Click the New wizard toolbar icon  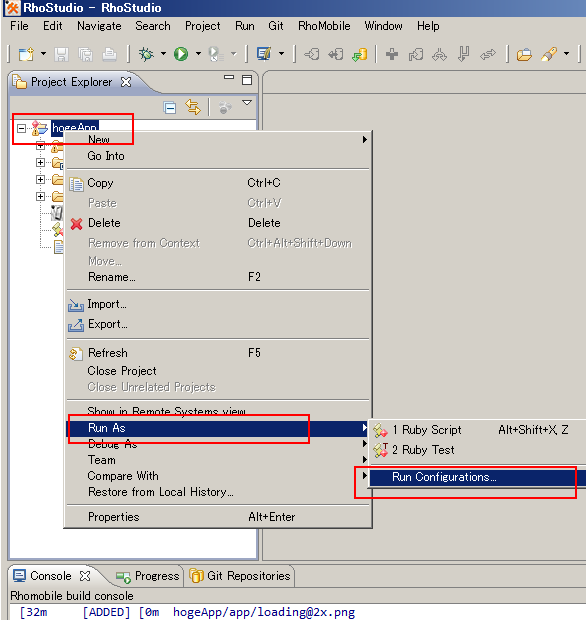(26, 54)
